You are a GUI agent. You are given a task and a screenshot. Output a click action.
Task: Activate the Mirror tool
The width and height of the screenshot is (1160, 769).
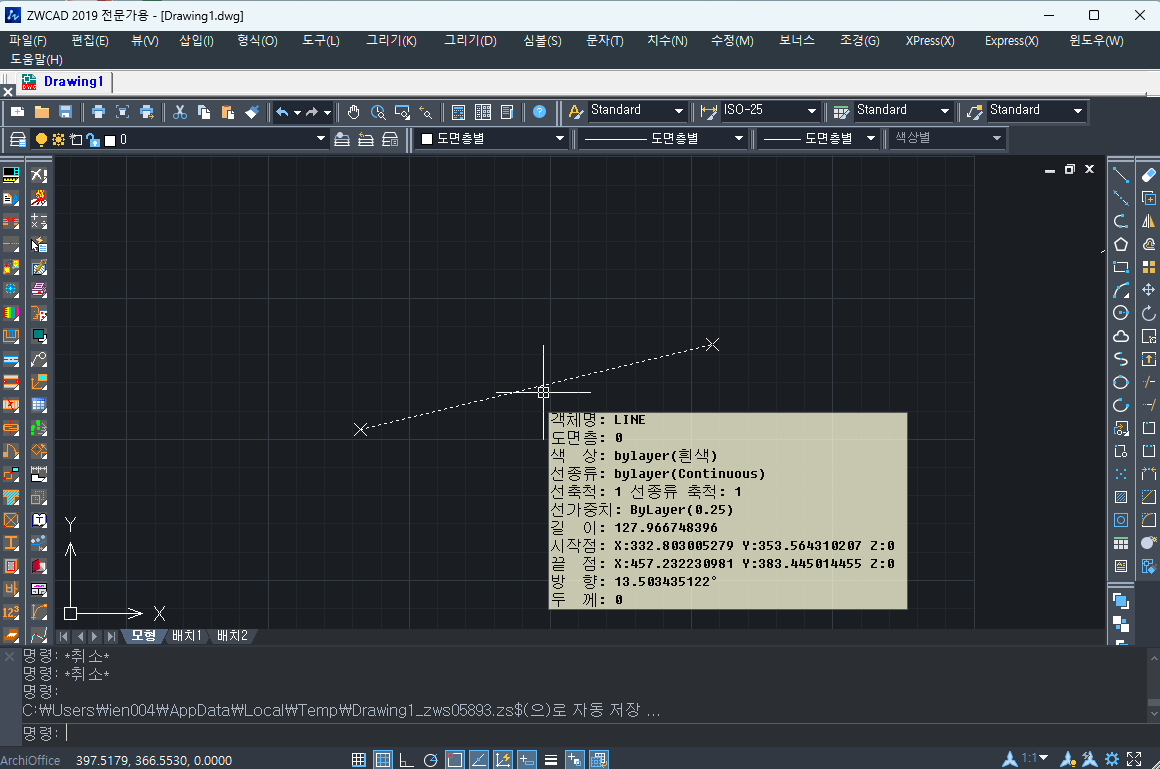[x=1149, y=221]
